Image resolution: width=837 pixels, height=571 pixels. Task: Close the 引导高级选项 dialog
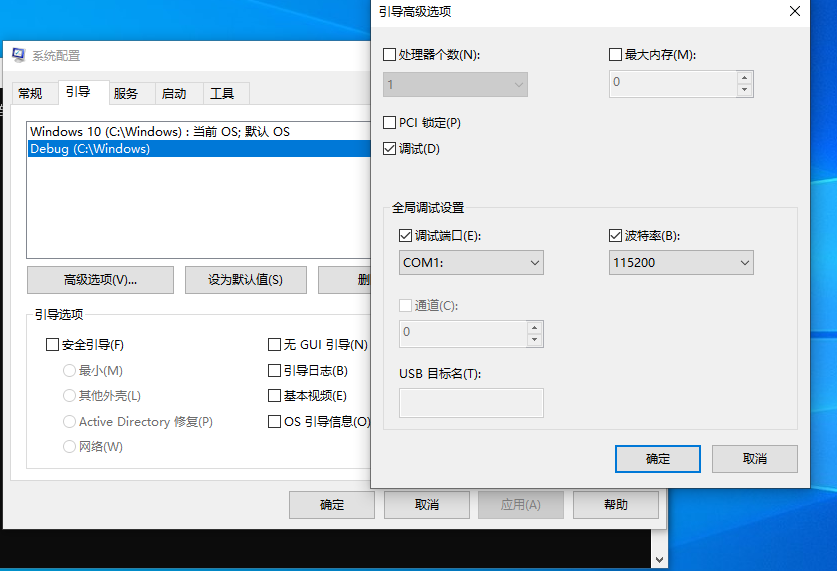(x=795, y=11)
